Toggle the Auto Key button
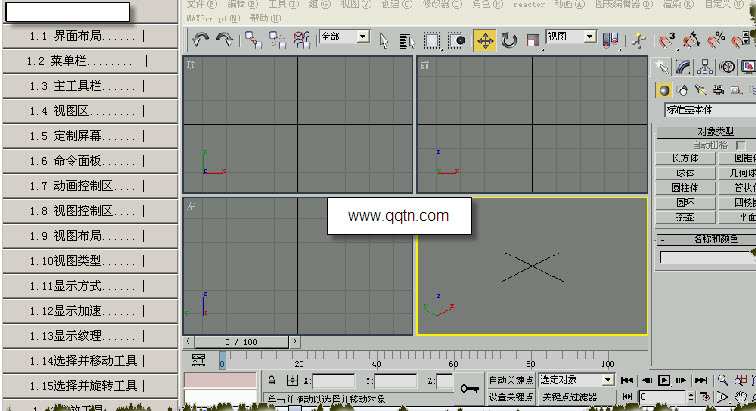This screenshot has height=411, width=756. [x=511, y=380]
